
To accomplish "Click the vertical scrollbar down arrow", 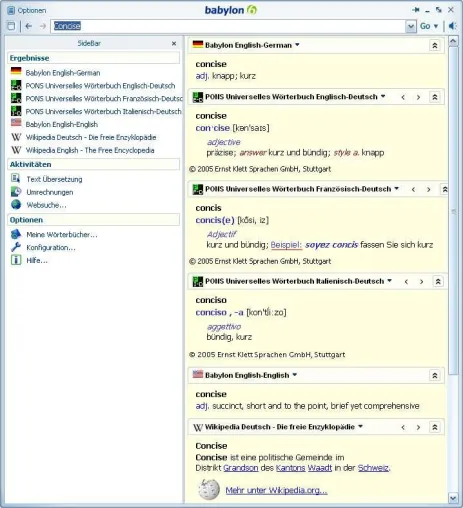I will coord(453,498).
